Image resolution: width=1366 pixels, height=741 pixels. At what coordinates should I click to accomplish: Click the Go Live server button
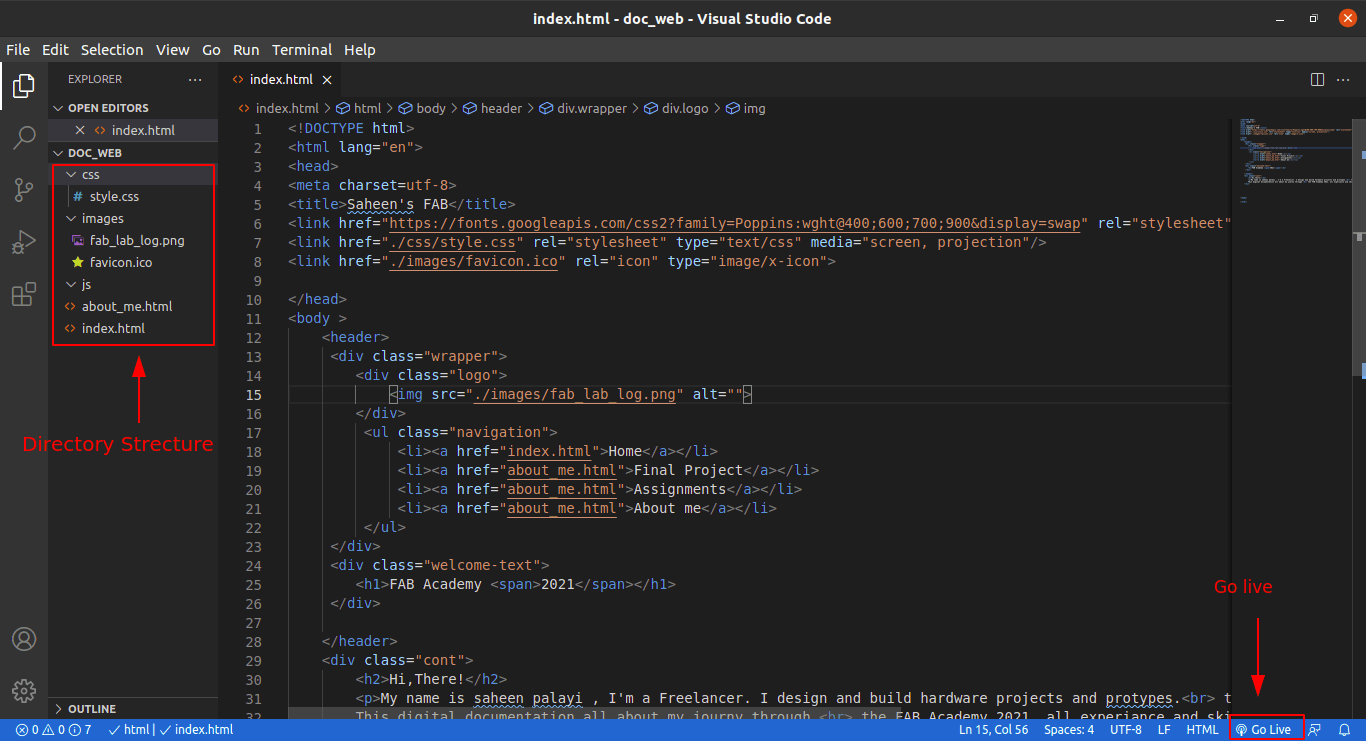click(x=1264, y=730)
